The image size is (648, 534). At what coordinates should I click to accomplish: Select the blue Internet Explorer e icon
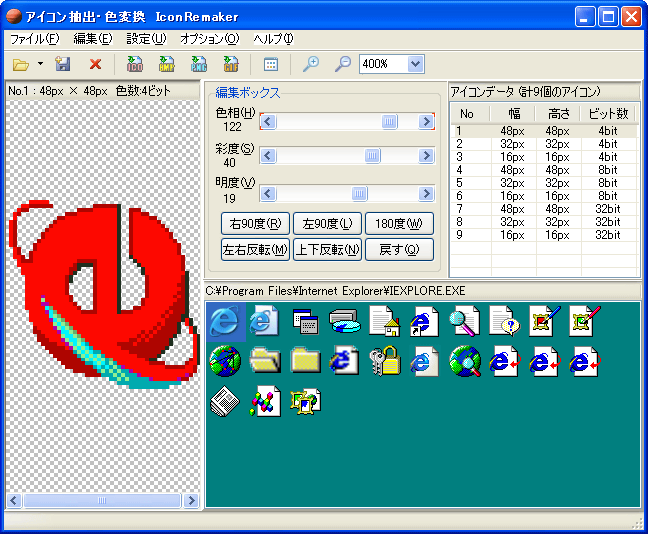225,321
